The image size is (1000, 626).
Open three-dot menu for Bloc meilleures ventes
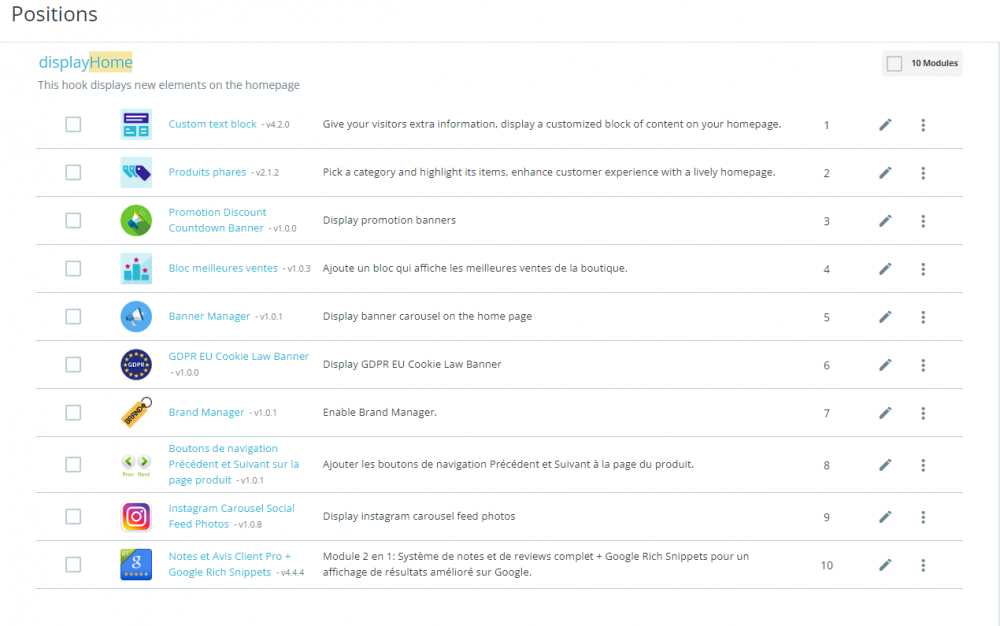tap(923, 269)
